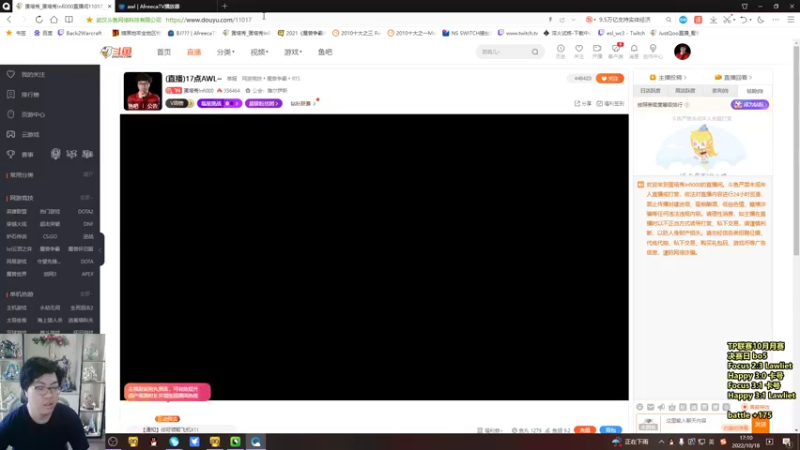The image size is (800, 450).
Task: Click the chat emoji smiley icon
Action: [640, 407]
